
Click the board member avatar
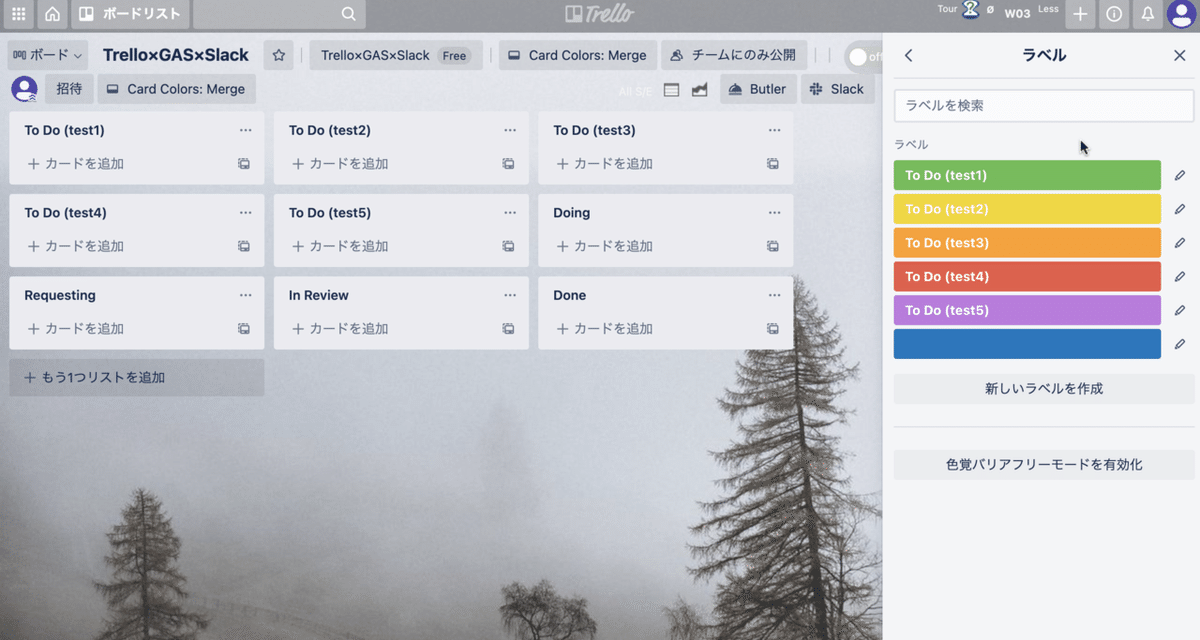[x=24, y=89]
